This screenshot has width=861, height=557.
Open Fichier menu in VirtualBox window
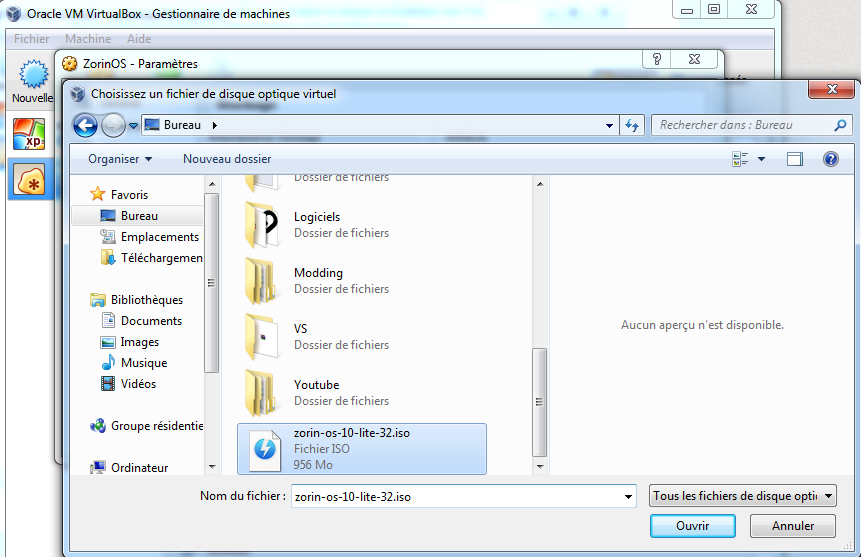tap(31, 39)
